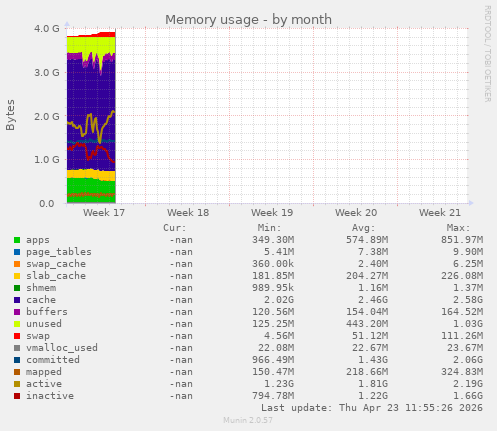Click the 'unused' legend label
The width and height of the screenshot is (497, 431).
pos(44,324)
